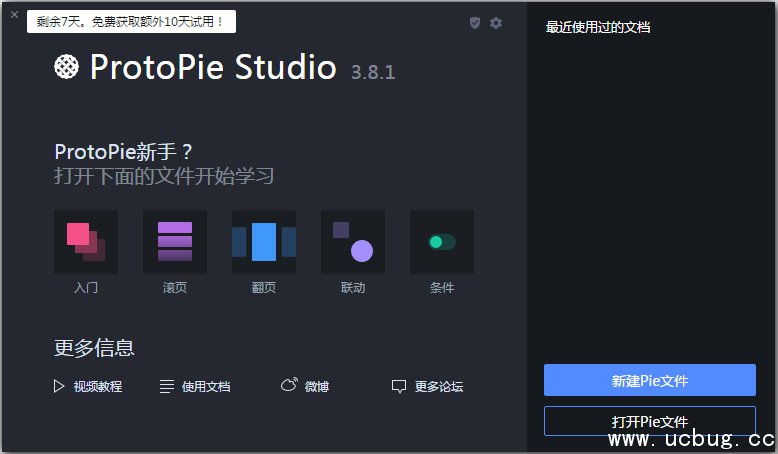The image size is (778, 454).
Task: Click the speech bubble icon beside 更多论坛
Action: pyautogui.click(x=399, y=386)
